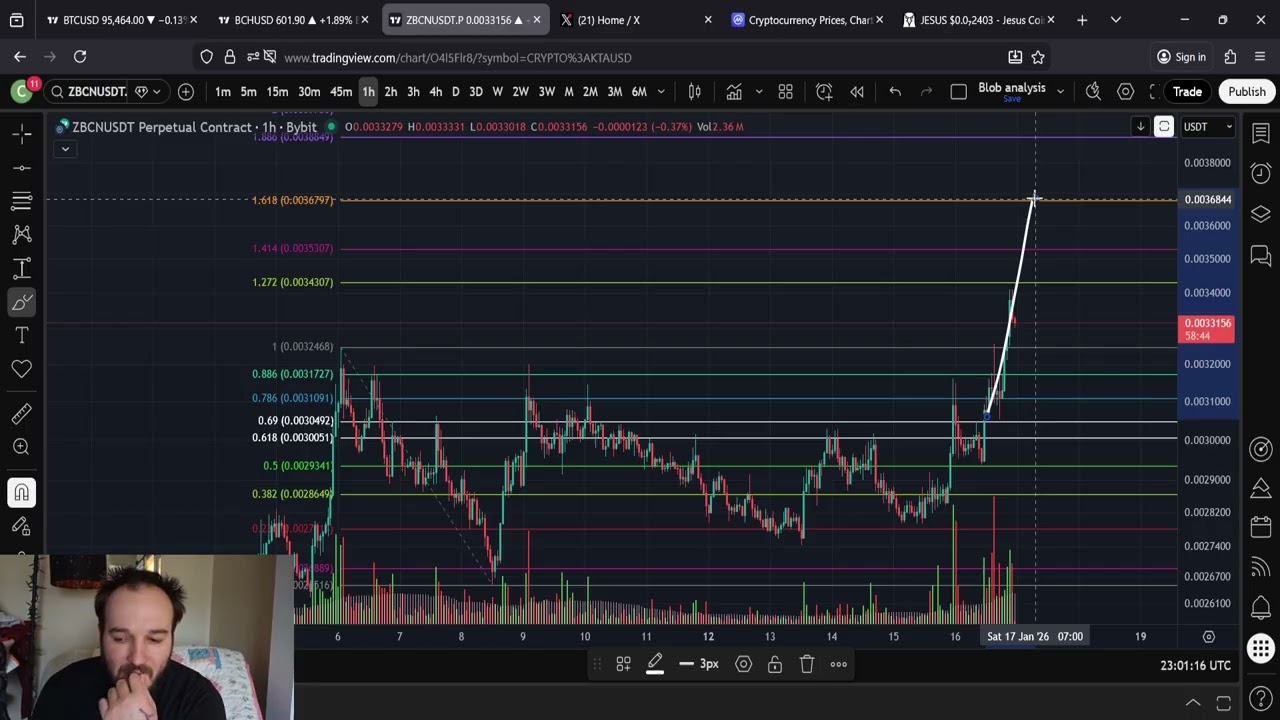Delete the selected drawing trash icon
1280x720 pixels.
pyautogui.click(x=807, y=664)
